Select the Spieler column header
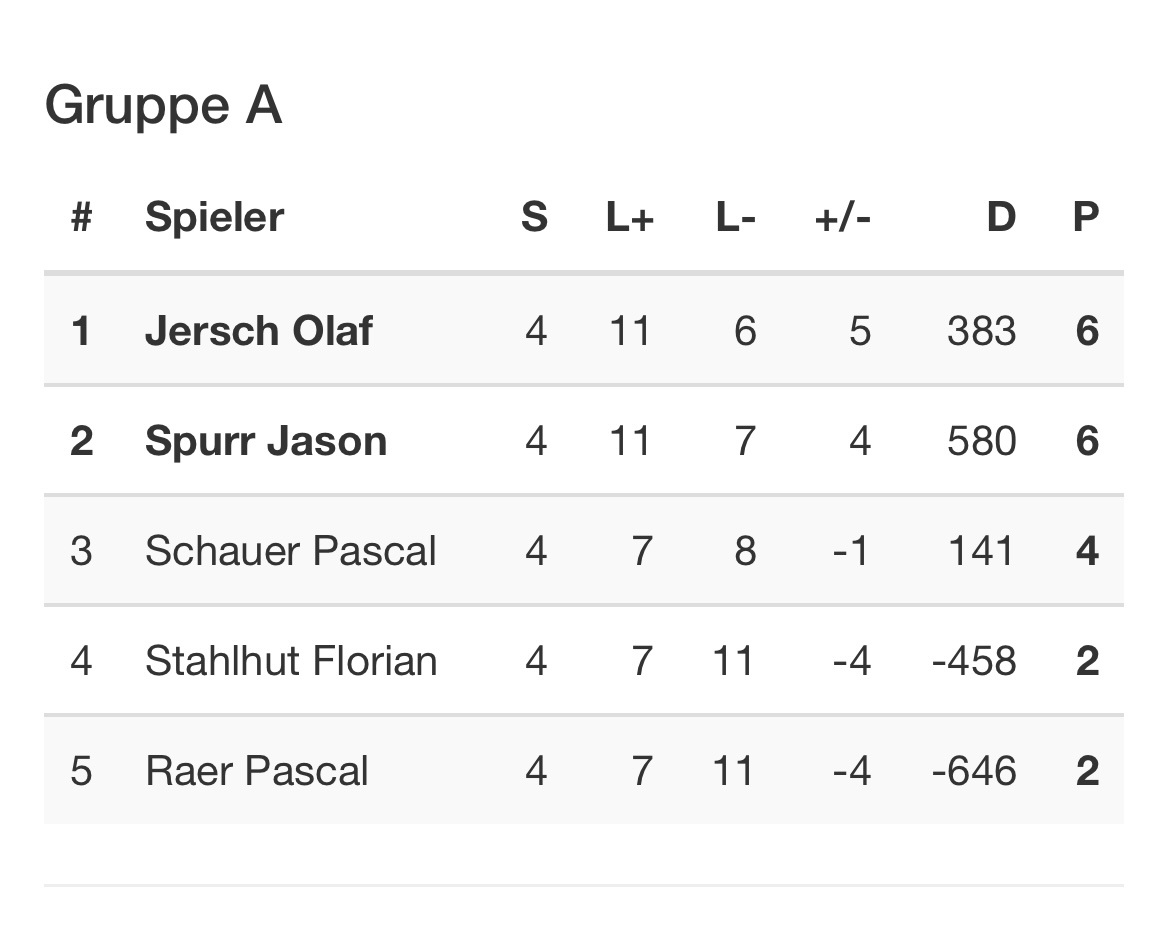This screenshot has height=926, width=1169. click(214, 217)
